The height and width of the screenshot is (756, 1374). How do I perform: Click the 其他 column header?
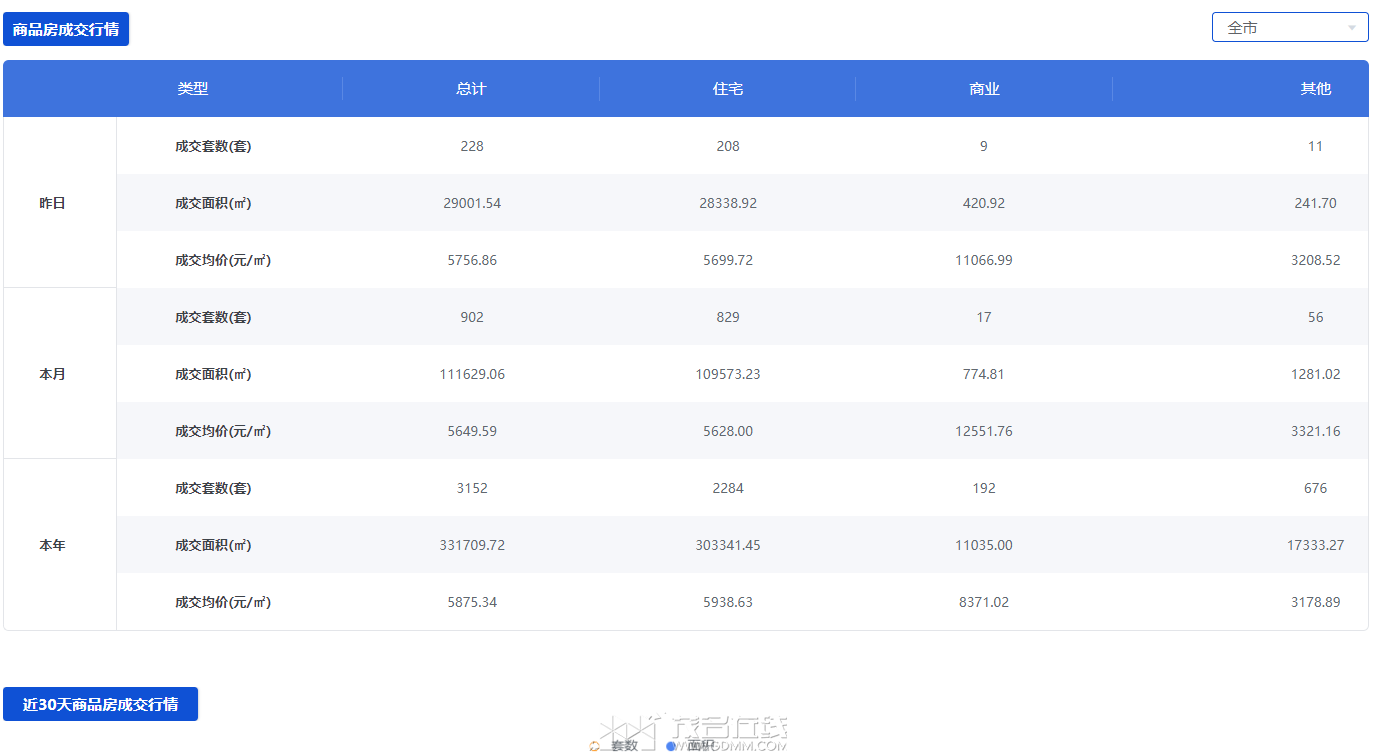click(x=1315, y=89)
